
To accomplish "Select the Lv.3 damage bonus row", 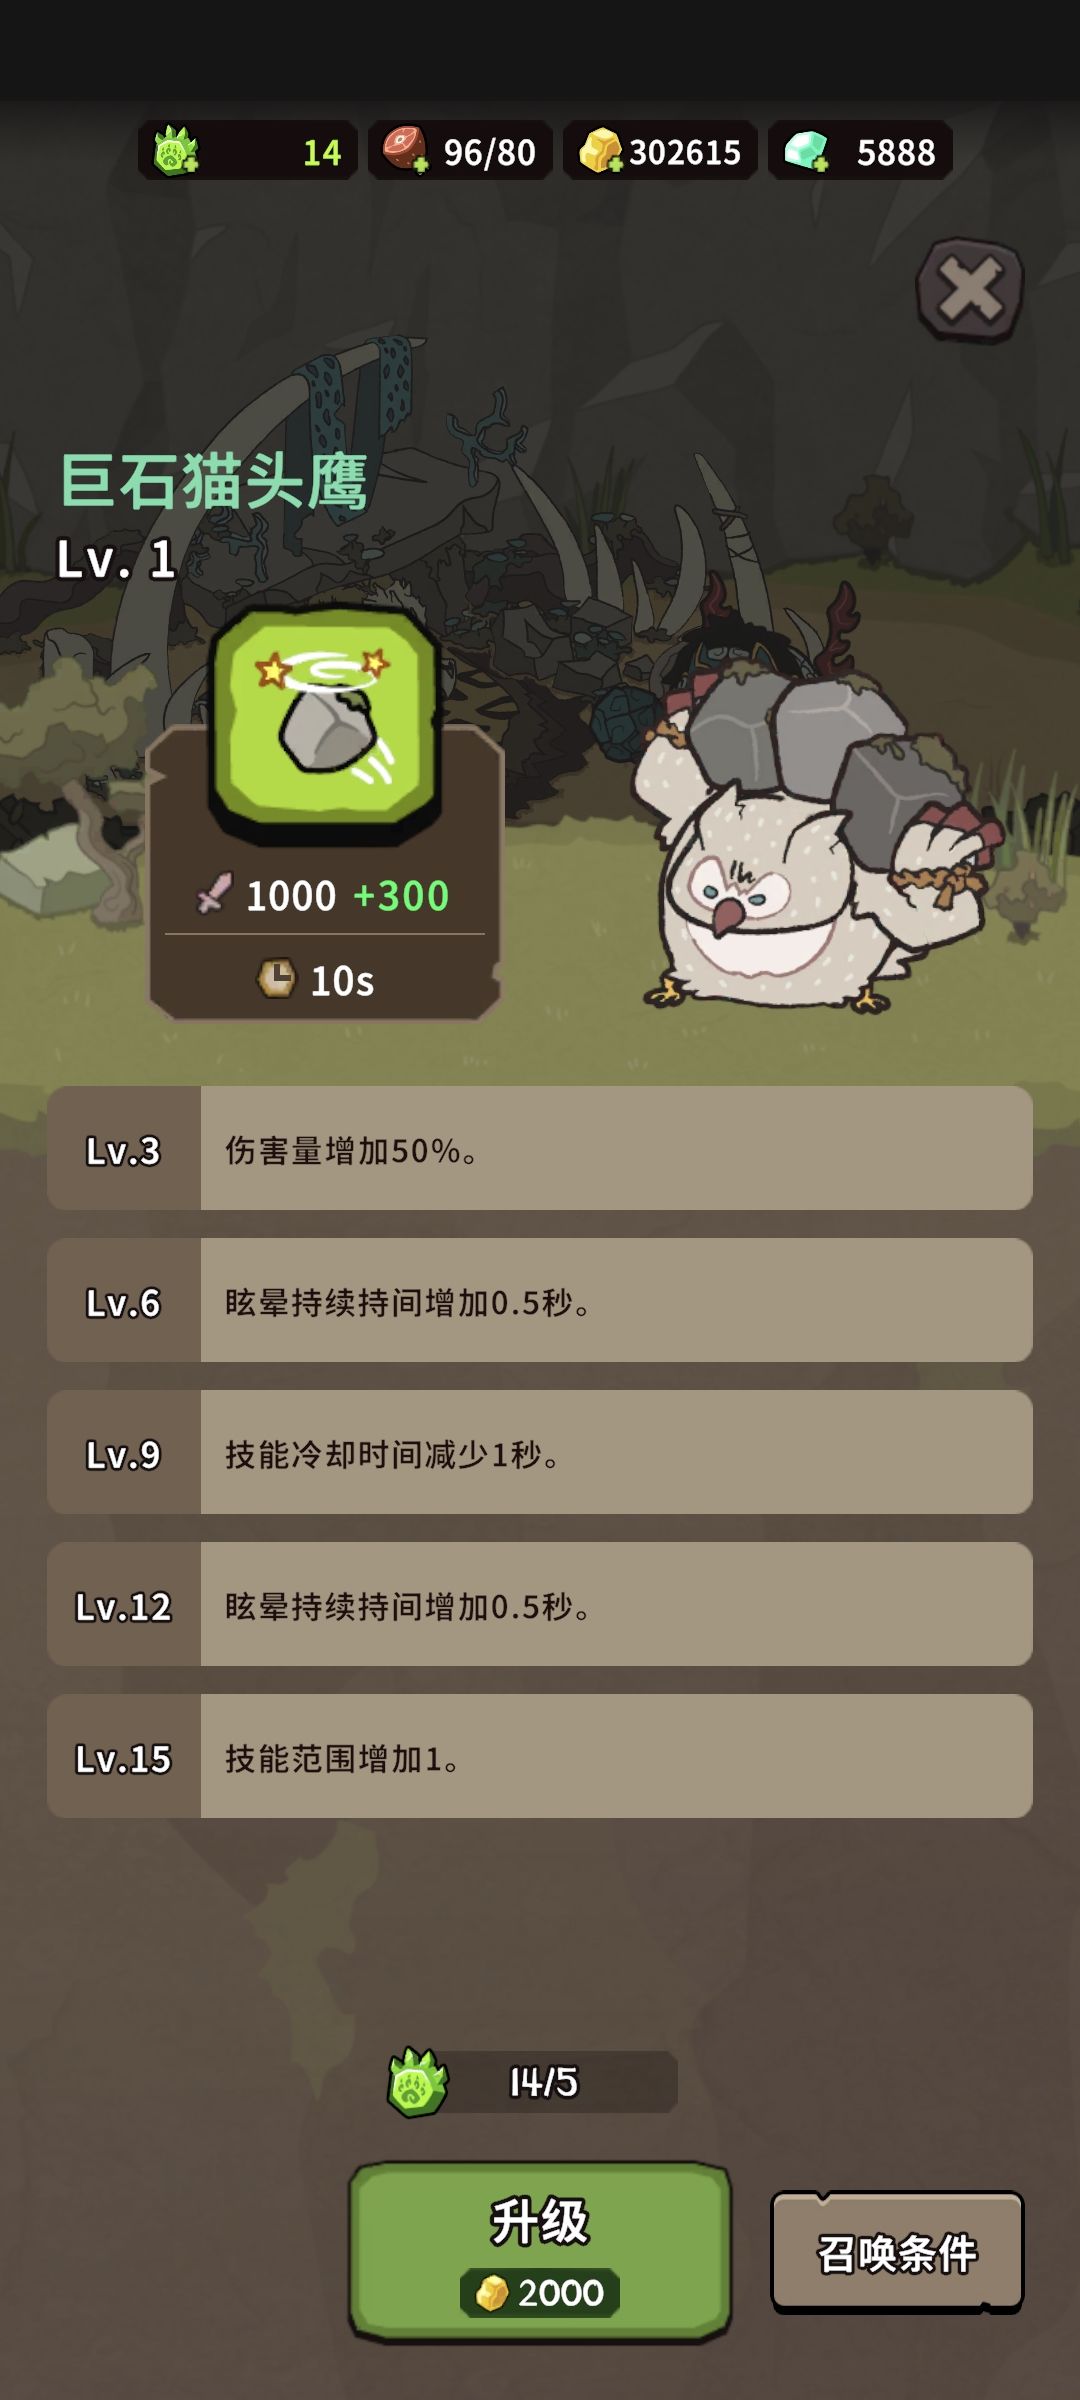I will [540, 1148].
